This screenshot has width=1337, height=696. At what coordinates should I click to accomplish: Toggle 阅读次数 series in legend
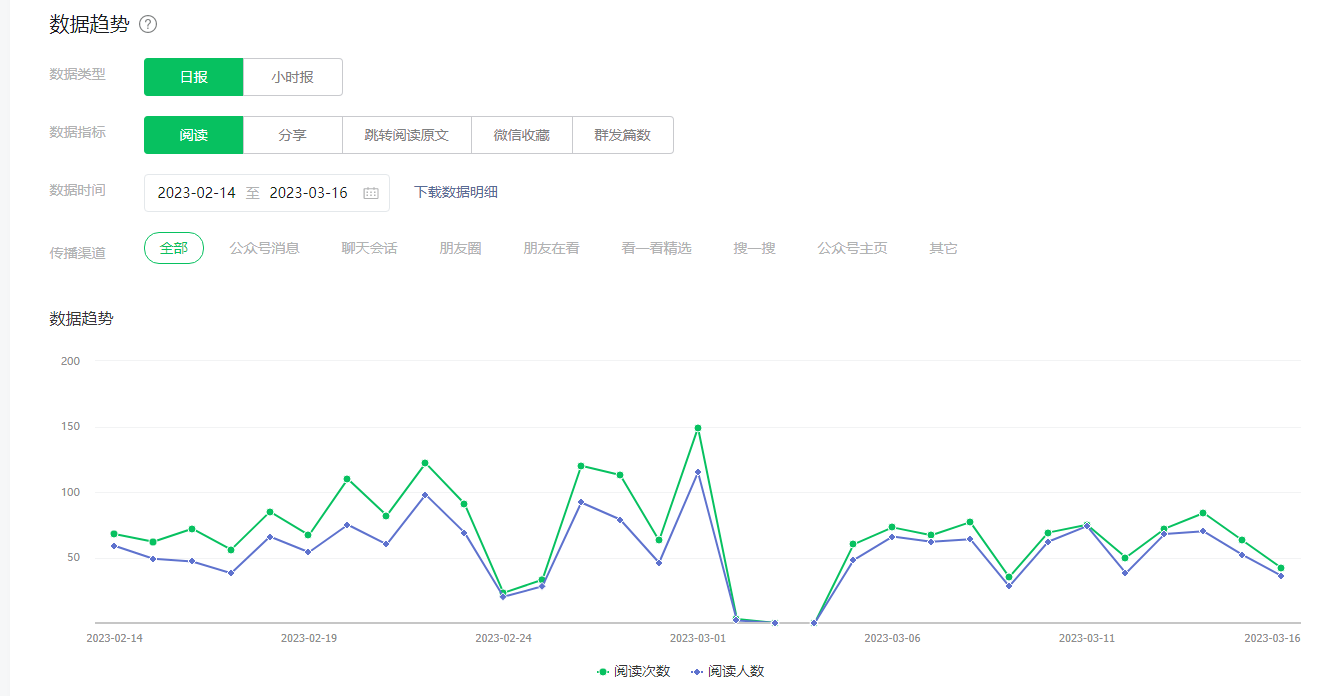point(633,672)
